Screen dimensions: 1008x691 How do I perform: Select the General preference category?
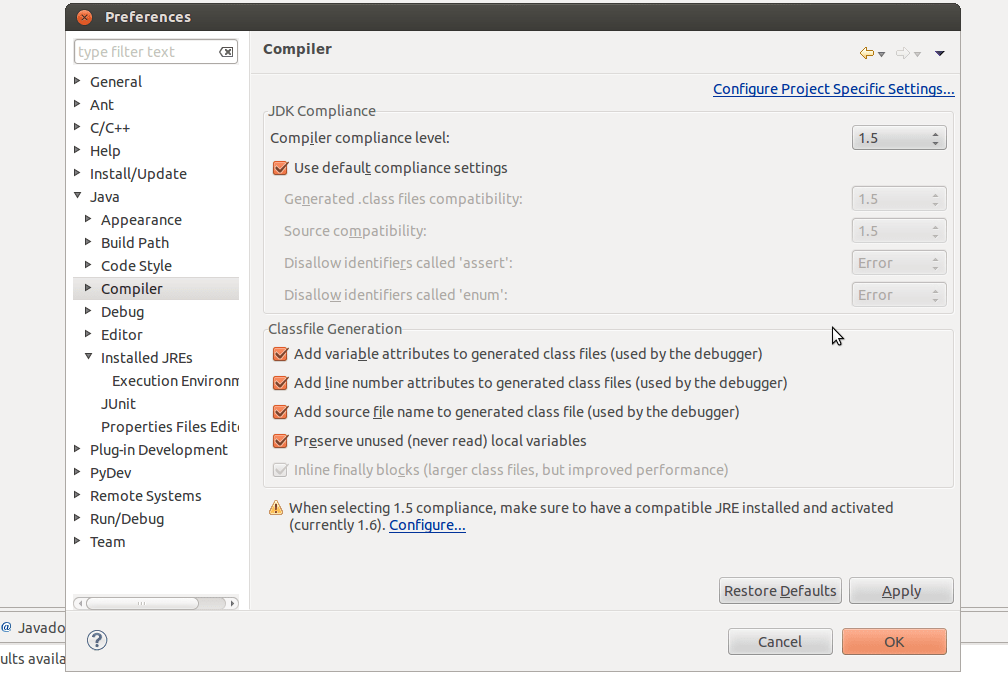pos(116,82)
